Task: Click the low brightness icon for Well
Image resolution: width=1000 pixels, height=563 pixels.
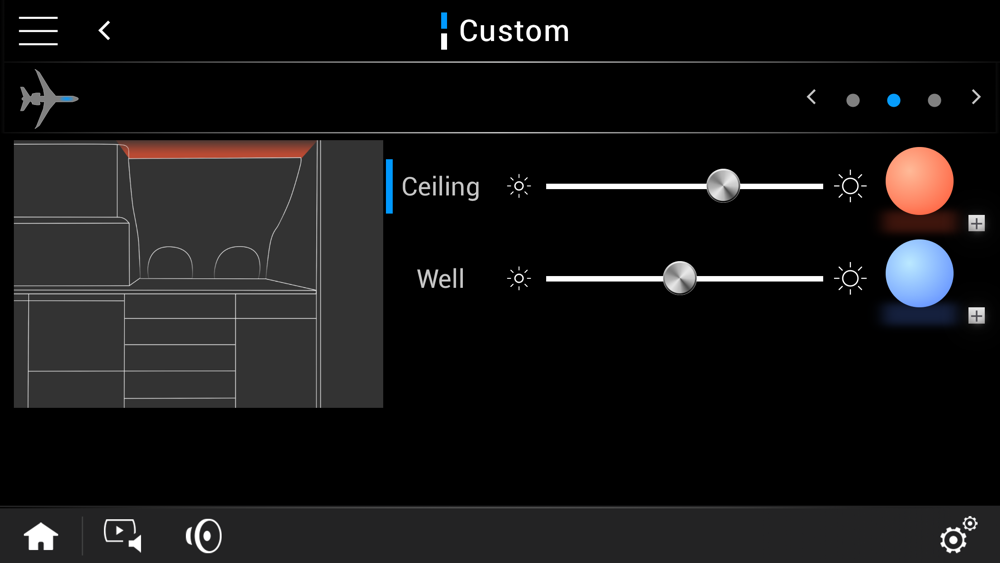Action: [518, 279]
